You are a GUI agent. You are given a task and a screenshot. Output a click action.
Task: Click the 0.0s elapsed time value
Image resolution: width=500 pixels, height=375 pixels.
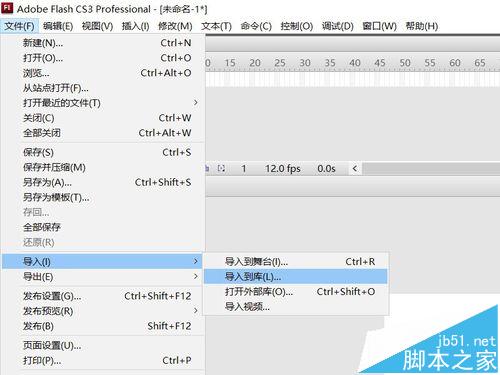tap(326, 169)
